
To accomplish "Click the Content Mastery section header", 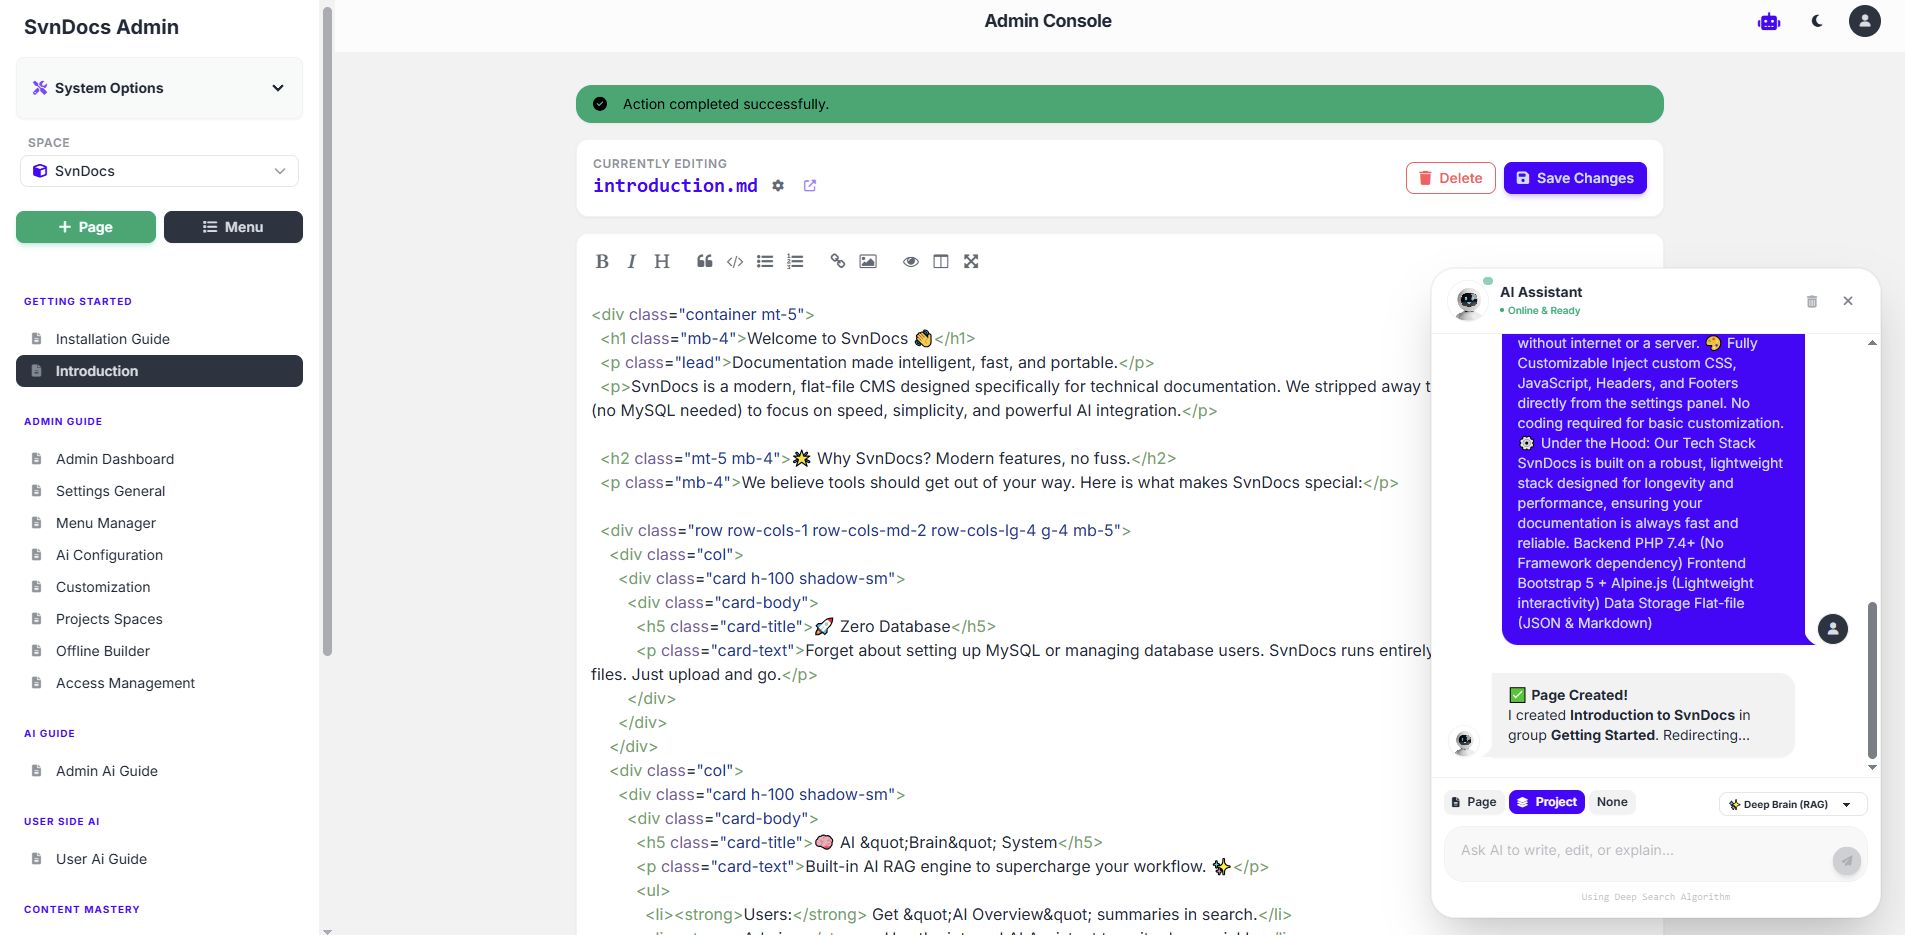I will tap(82, 909).
